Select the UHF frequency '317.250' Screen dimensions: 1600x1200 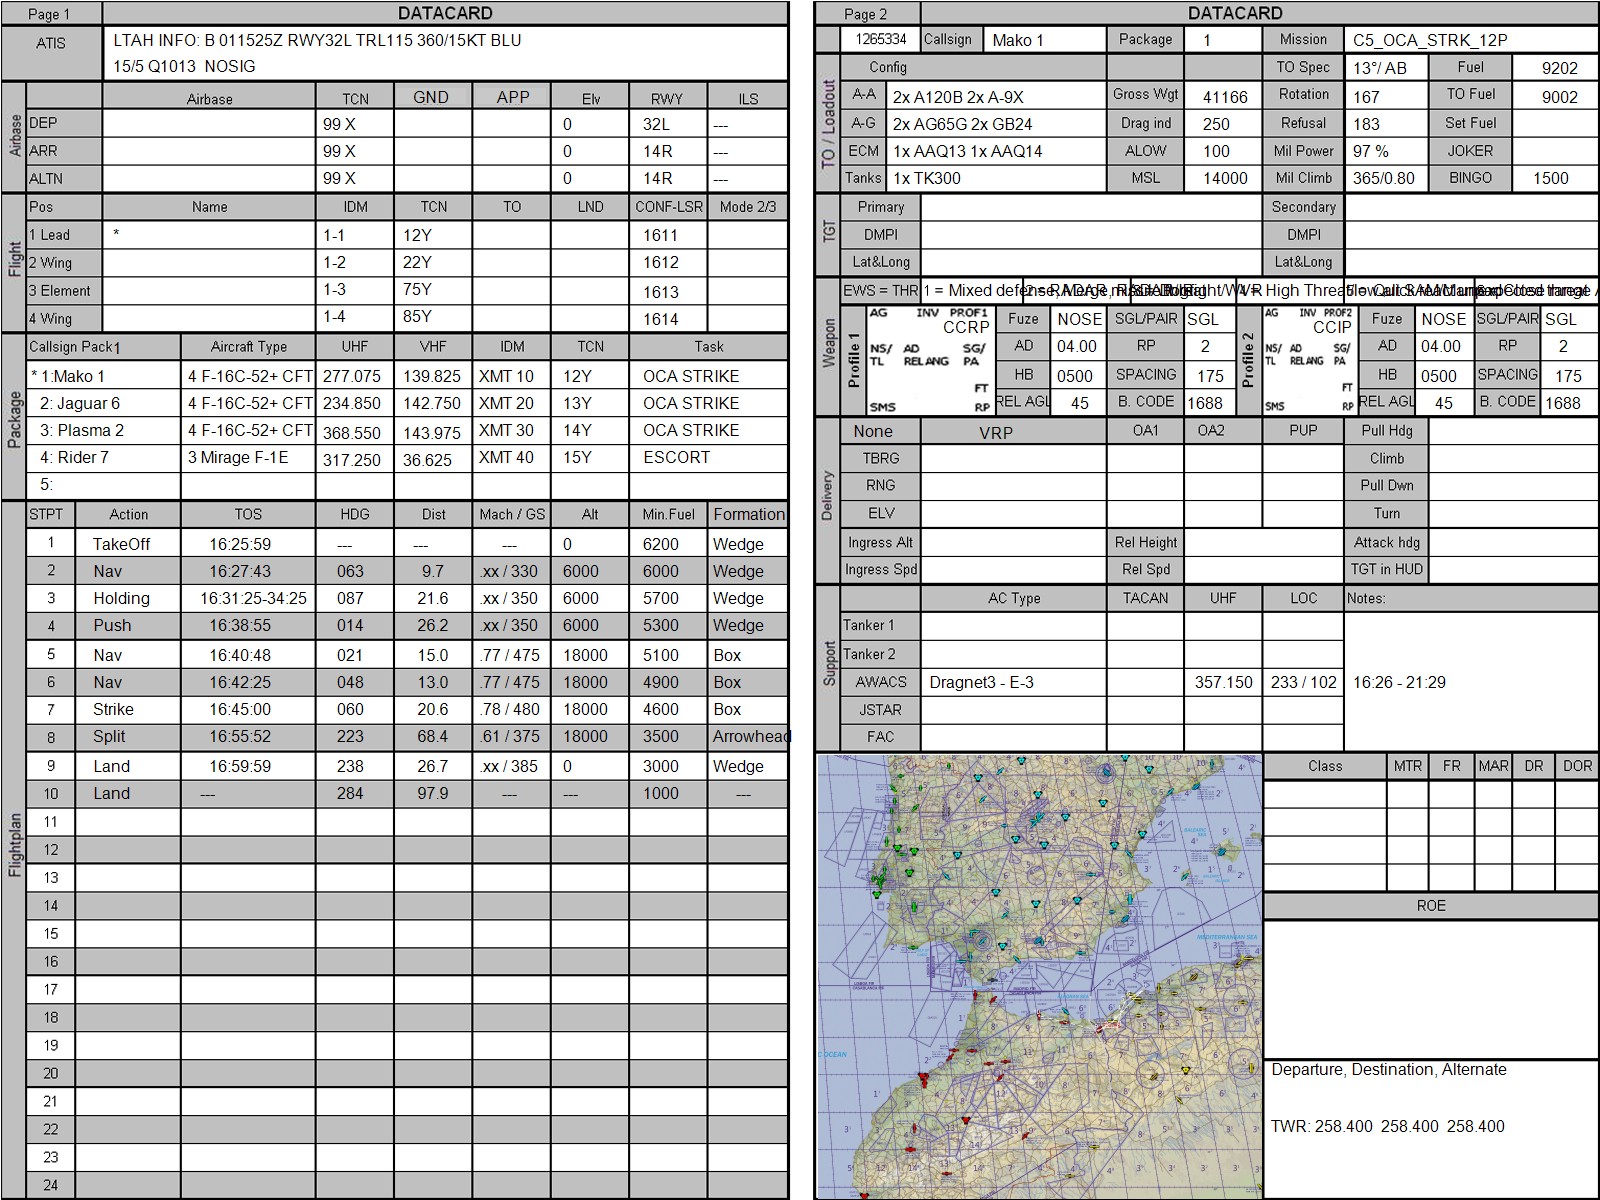351,461
